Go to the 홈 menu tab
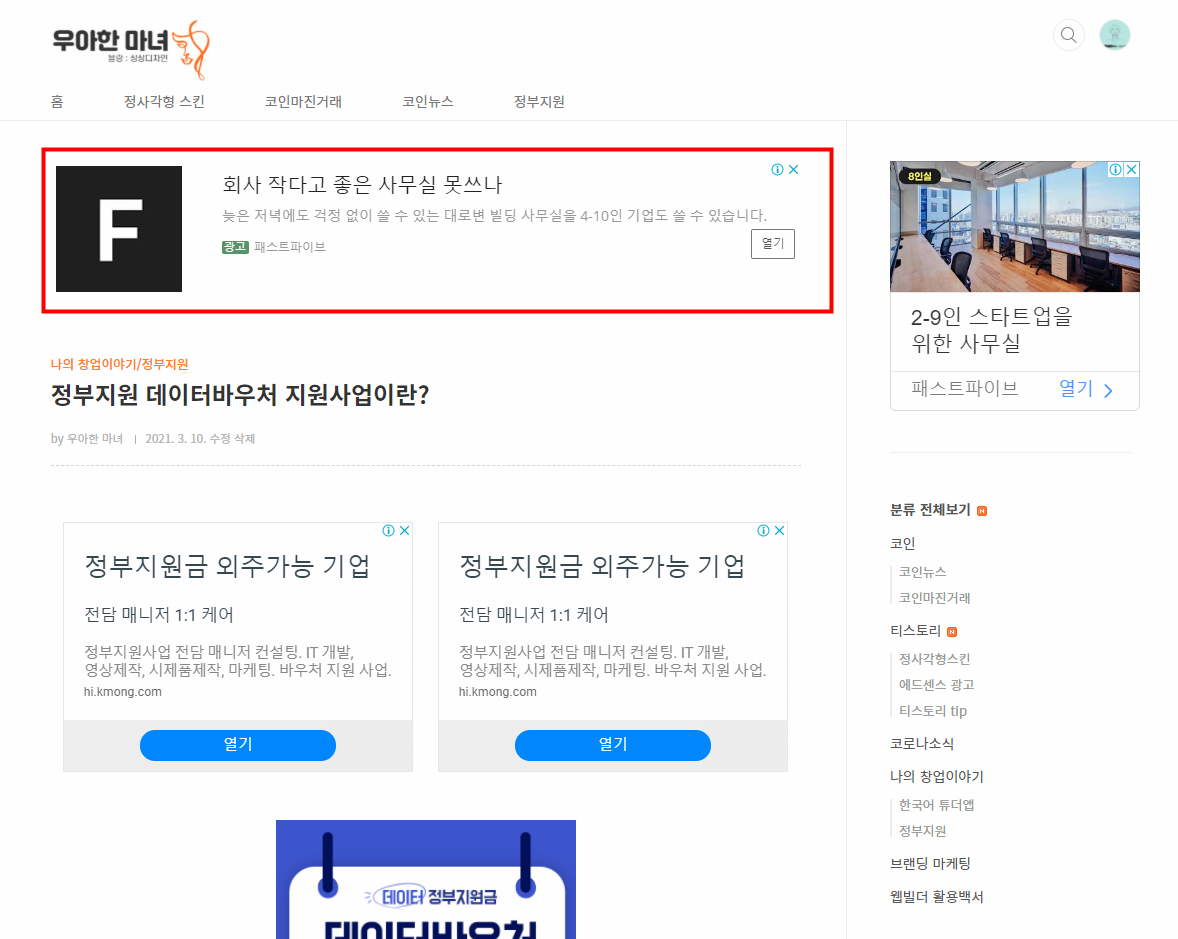The width and height of the screenshot is (1178, 939). click(x=57, y=101)
